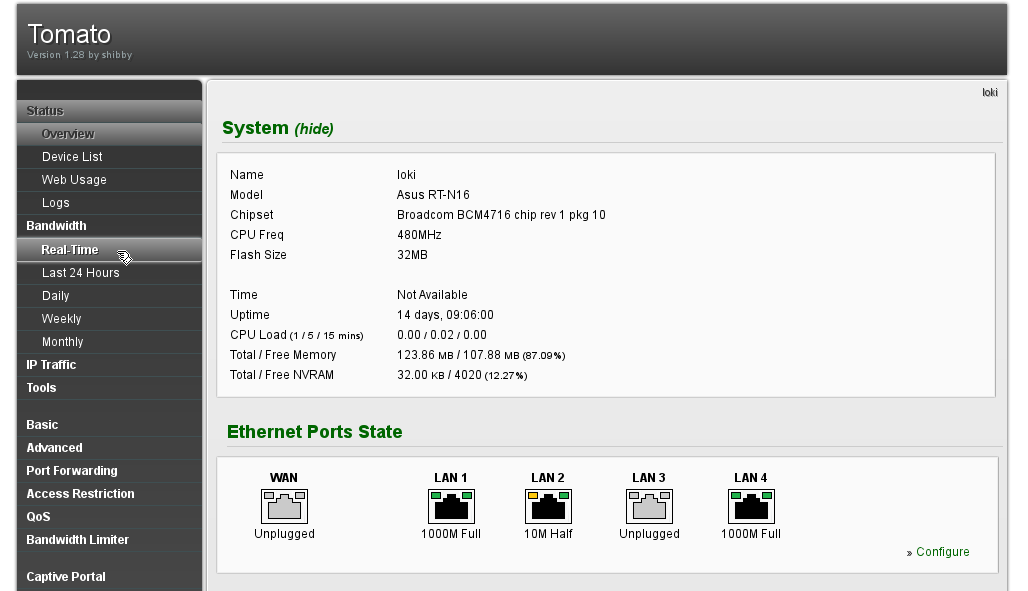Click the LAN 2 port icon
The height and width of the screenshot is (591, 1028).
pyautogui.click(x=548, y=506)
